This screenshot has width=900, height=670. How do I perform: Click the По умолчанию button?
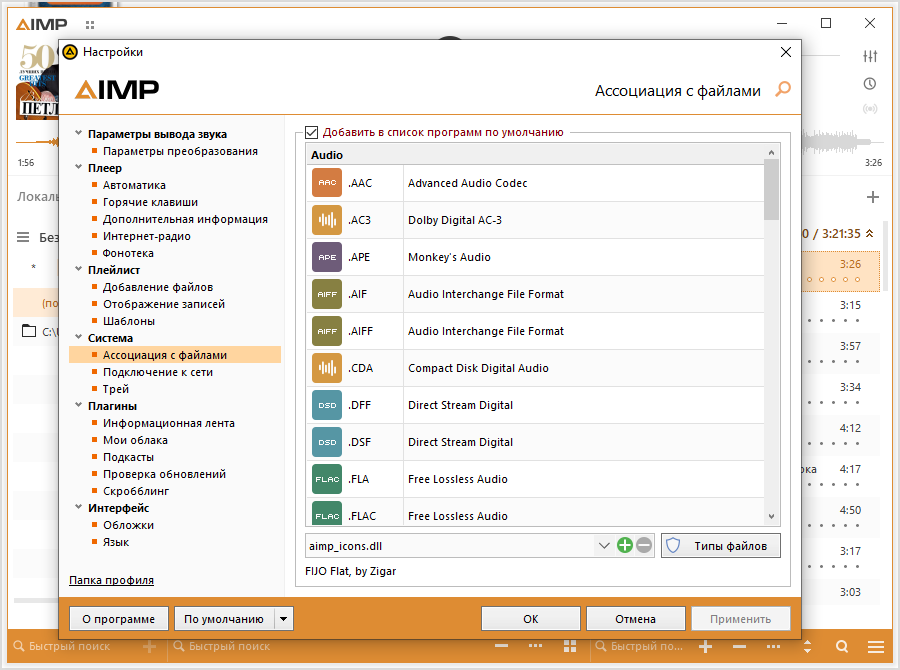[224, 619]
